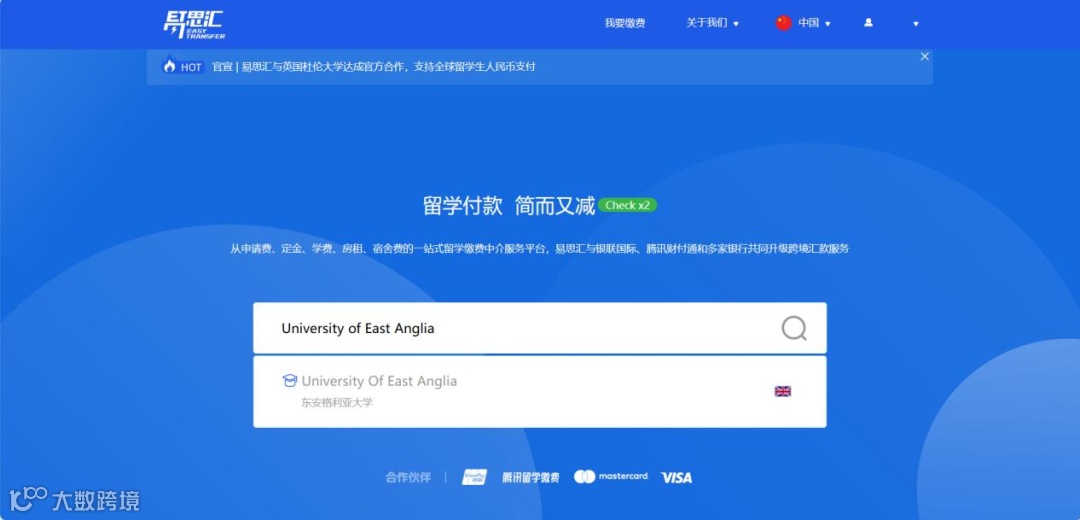
Task: Click the Mastercard partner logo
Action: (x=611, y=477)
